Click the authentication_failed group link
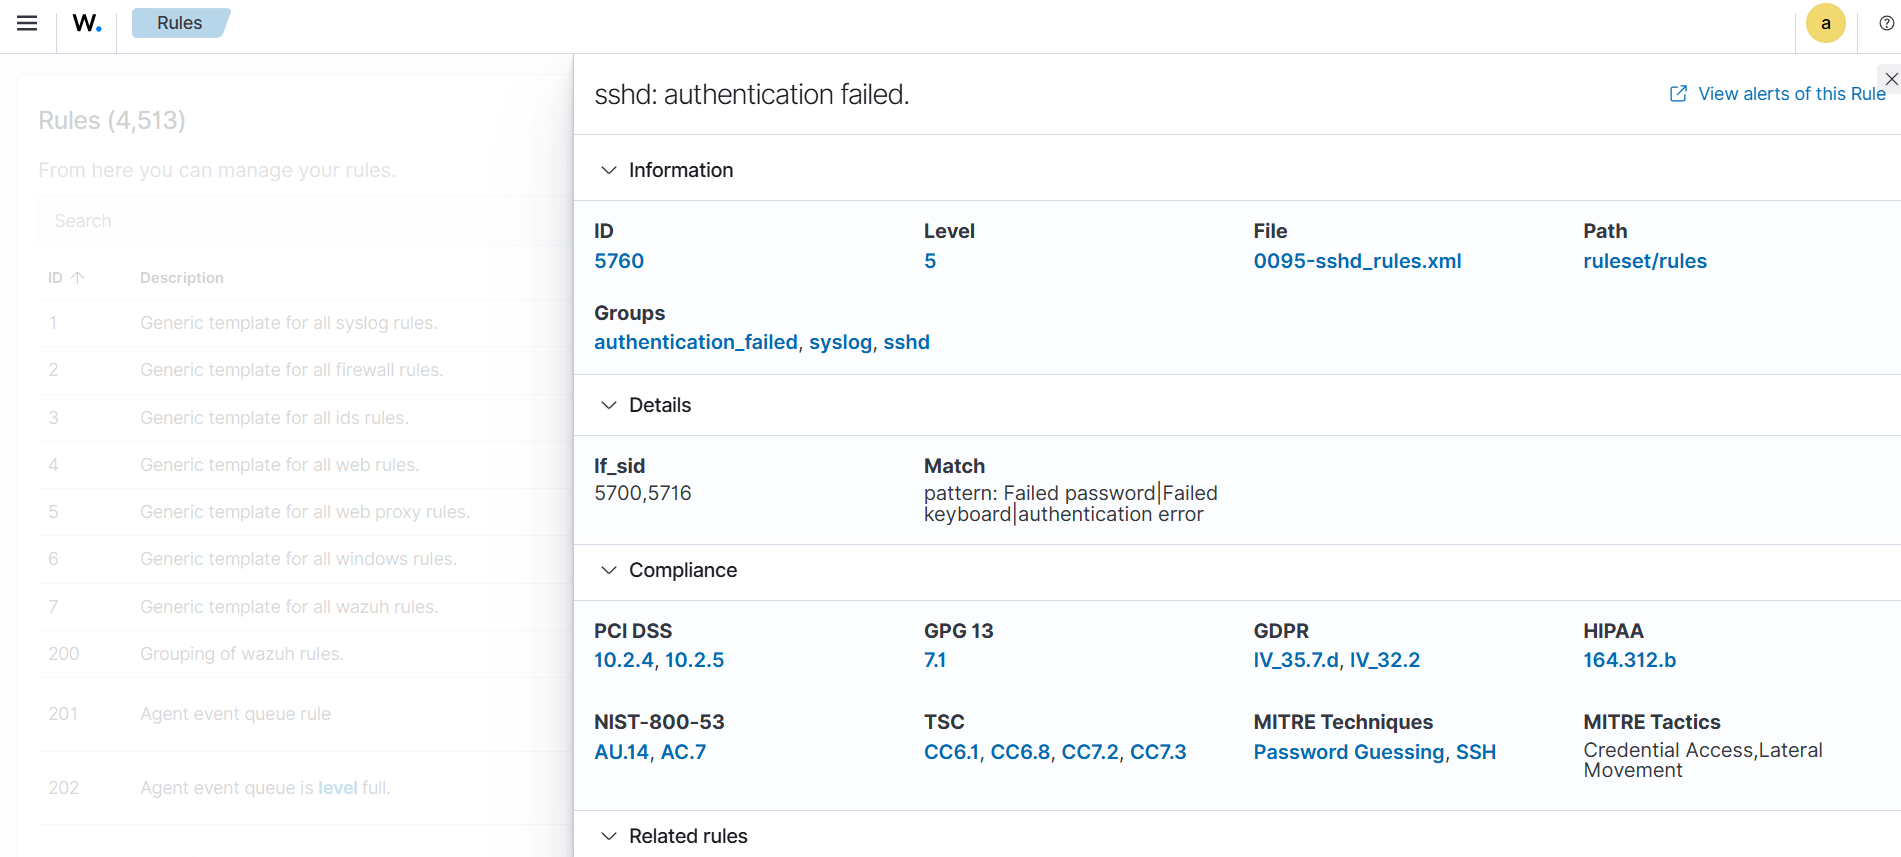Screen dimensions: 1901x857 (695, 342)
